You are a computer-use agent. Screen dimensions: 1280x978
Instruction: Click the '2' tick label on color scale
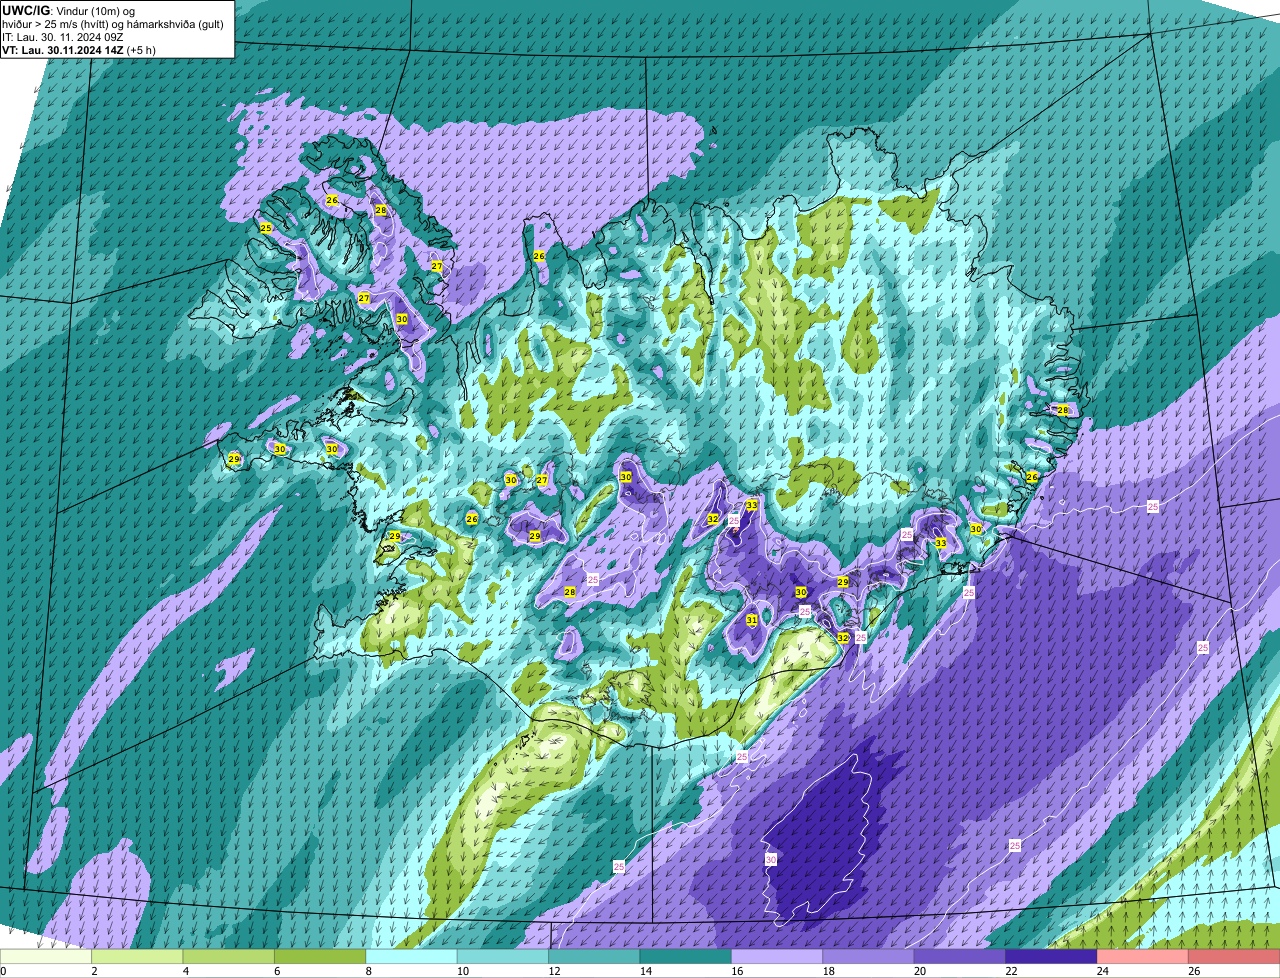tap(94, 971)
